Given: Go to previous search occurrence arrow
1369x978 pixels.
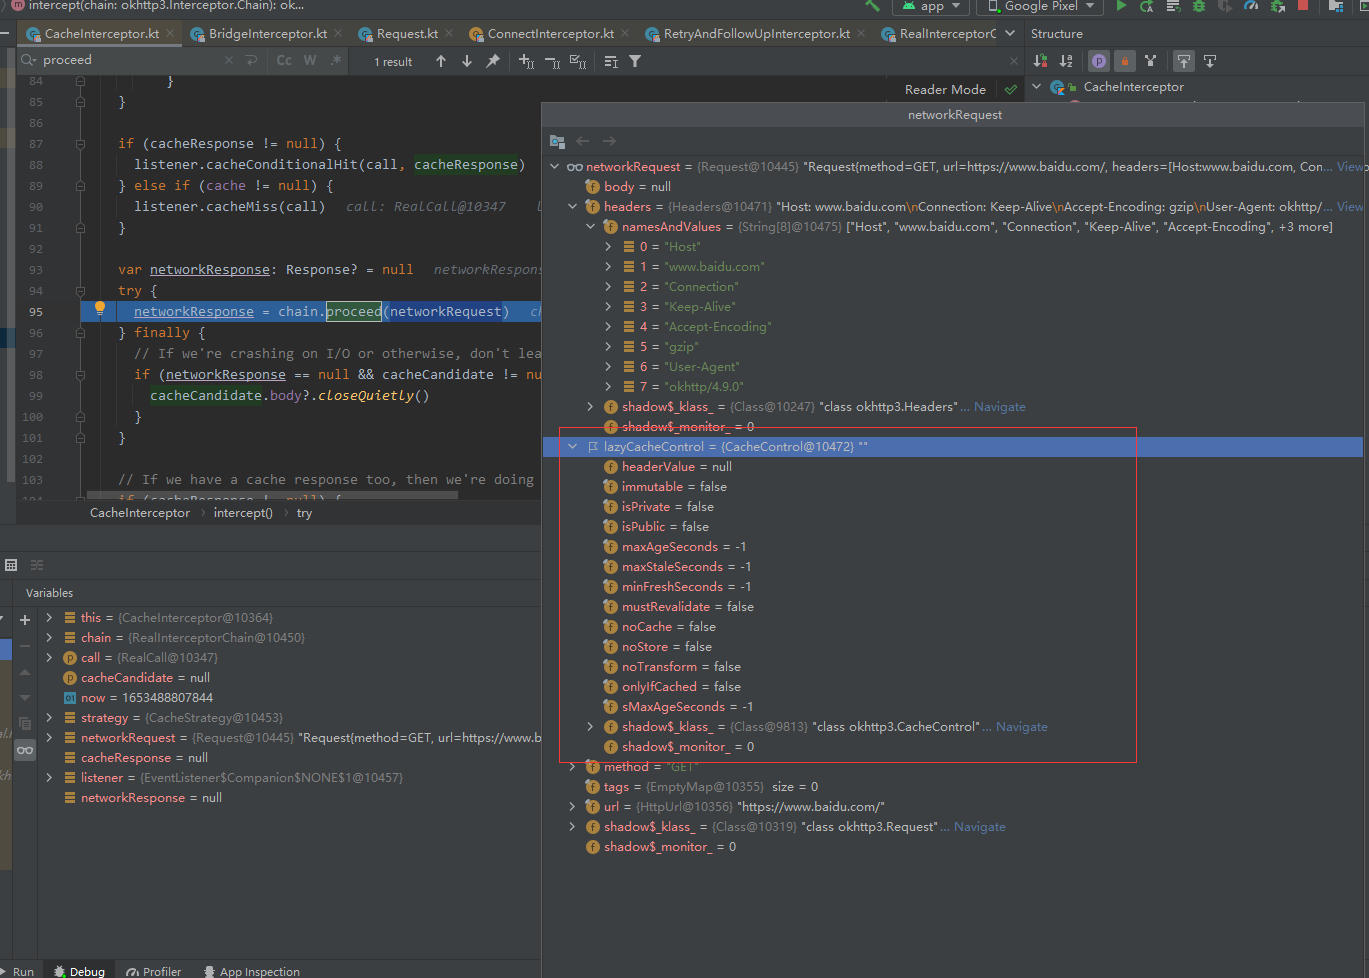Looking at the screenshot, I should [441, 61].
